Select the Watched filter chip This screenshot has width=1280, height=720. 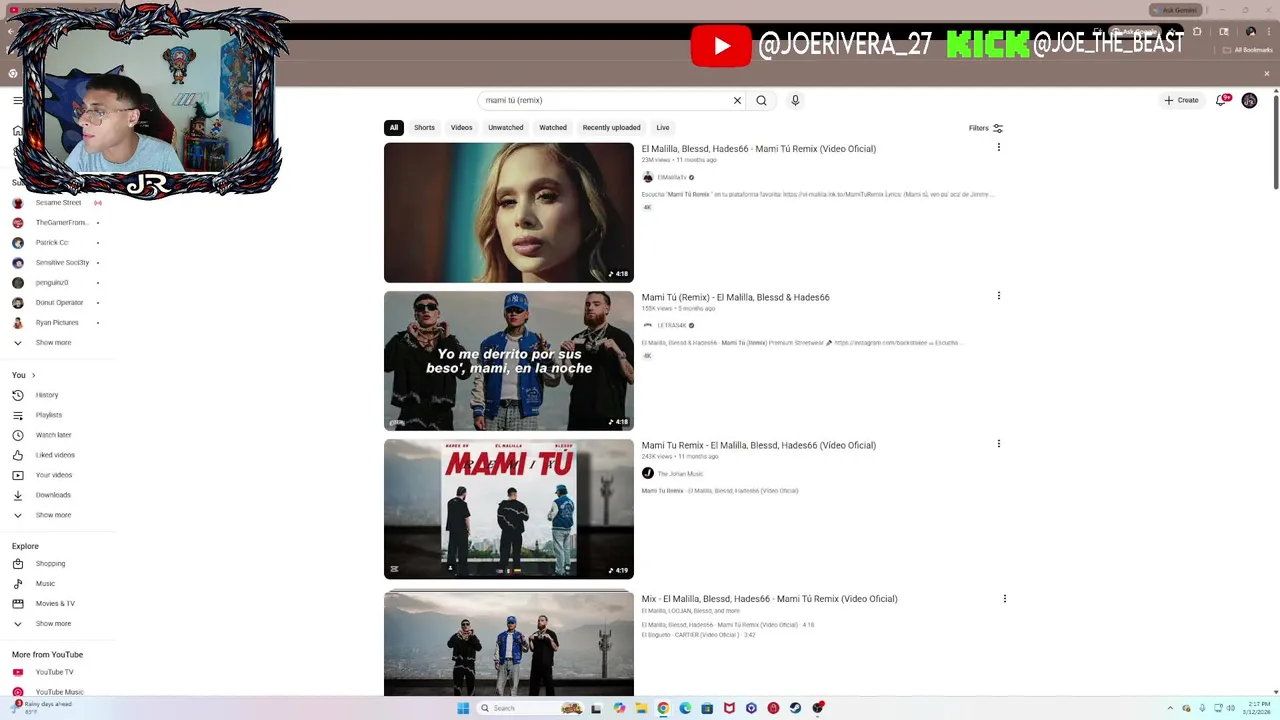(x=553, y=127)
